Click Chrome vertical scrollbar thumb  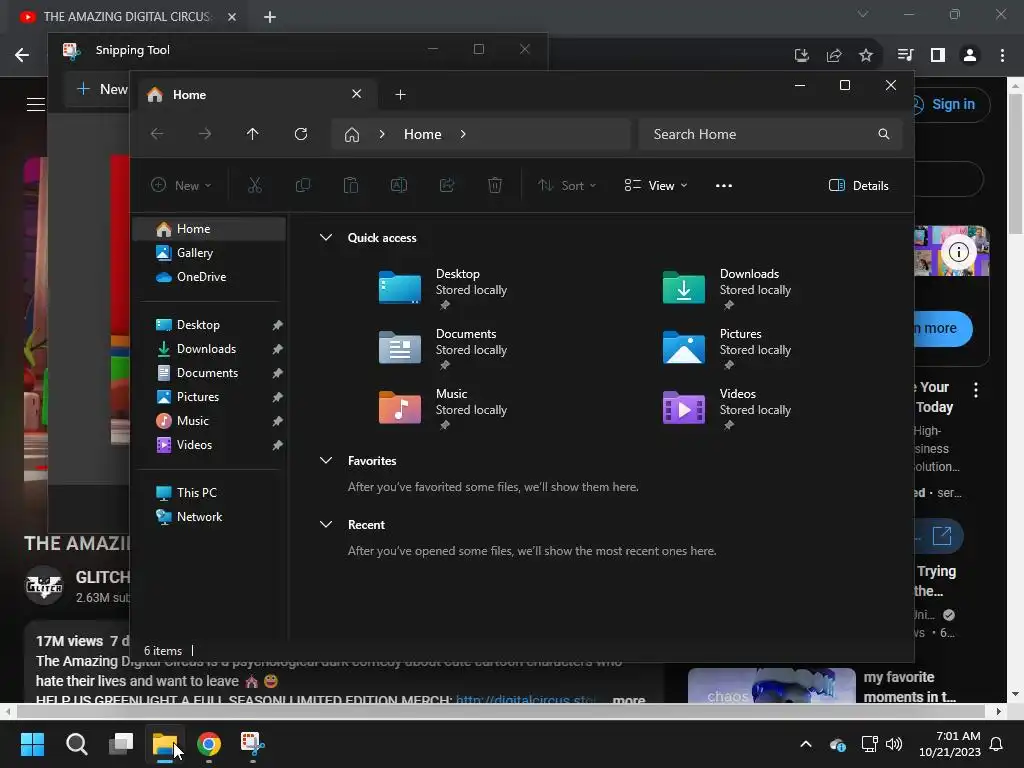[1016, 163]
